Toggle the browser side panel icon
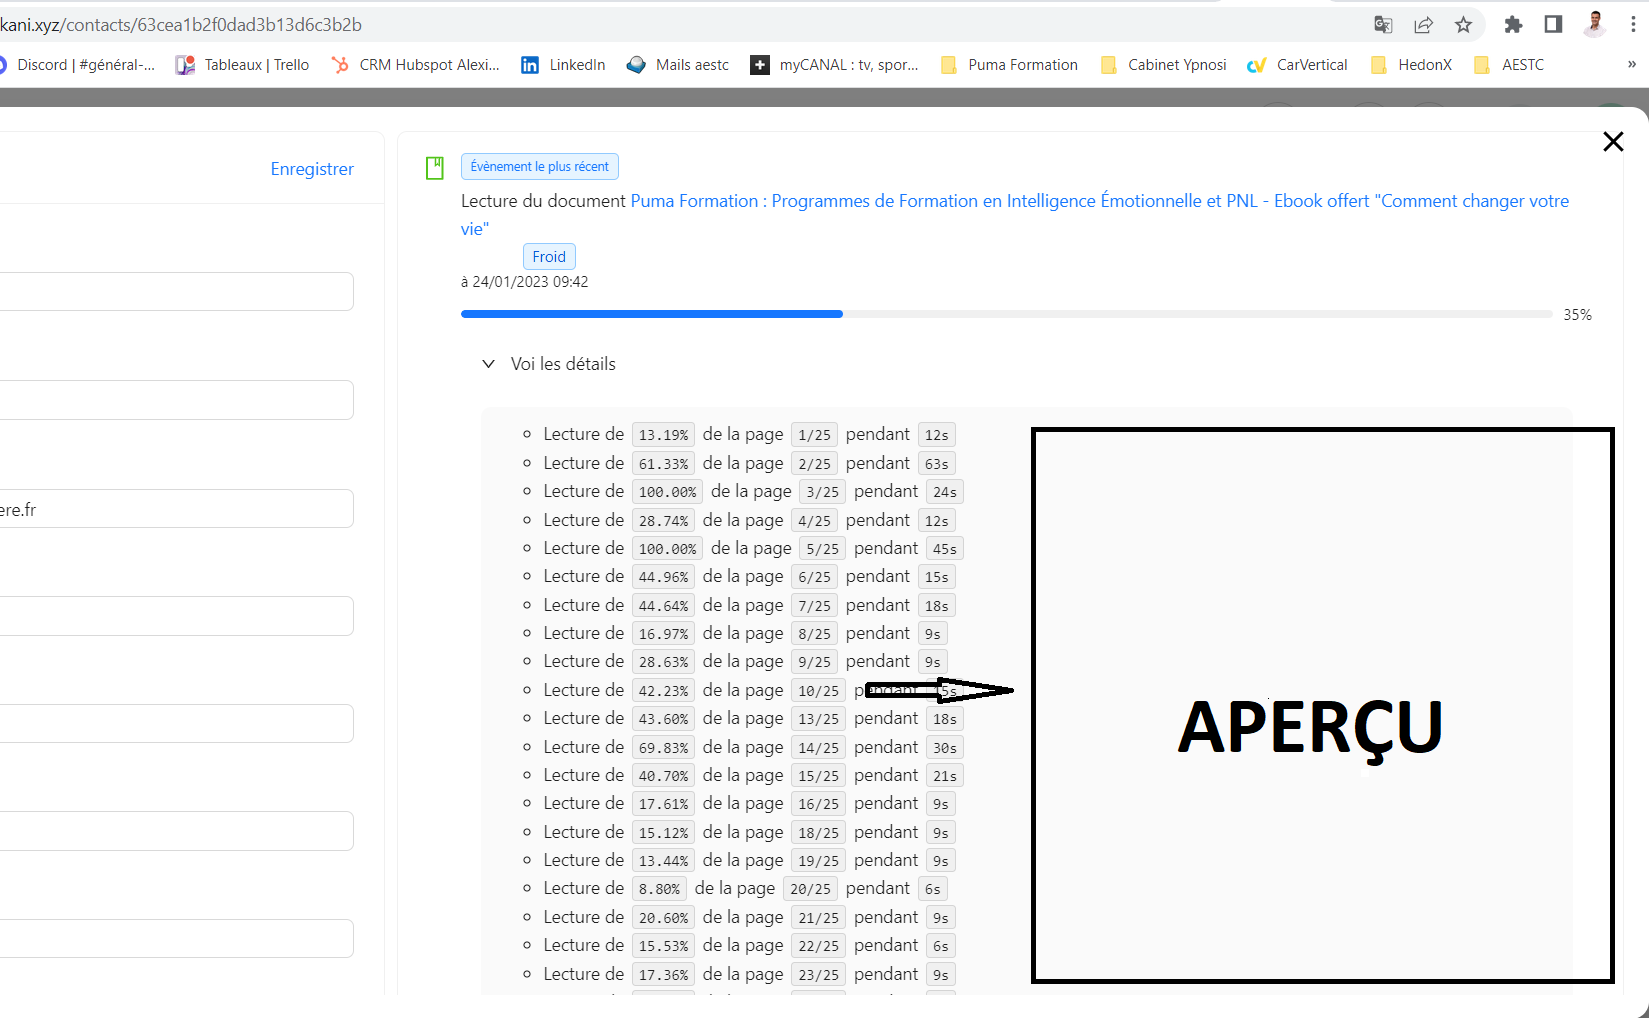This screenshot has height=1018, width=1649. [x=1553, y=25]
